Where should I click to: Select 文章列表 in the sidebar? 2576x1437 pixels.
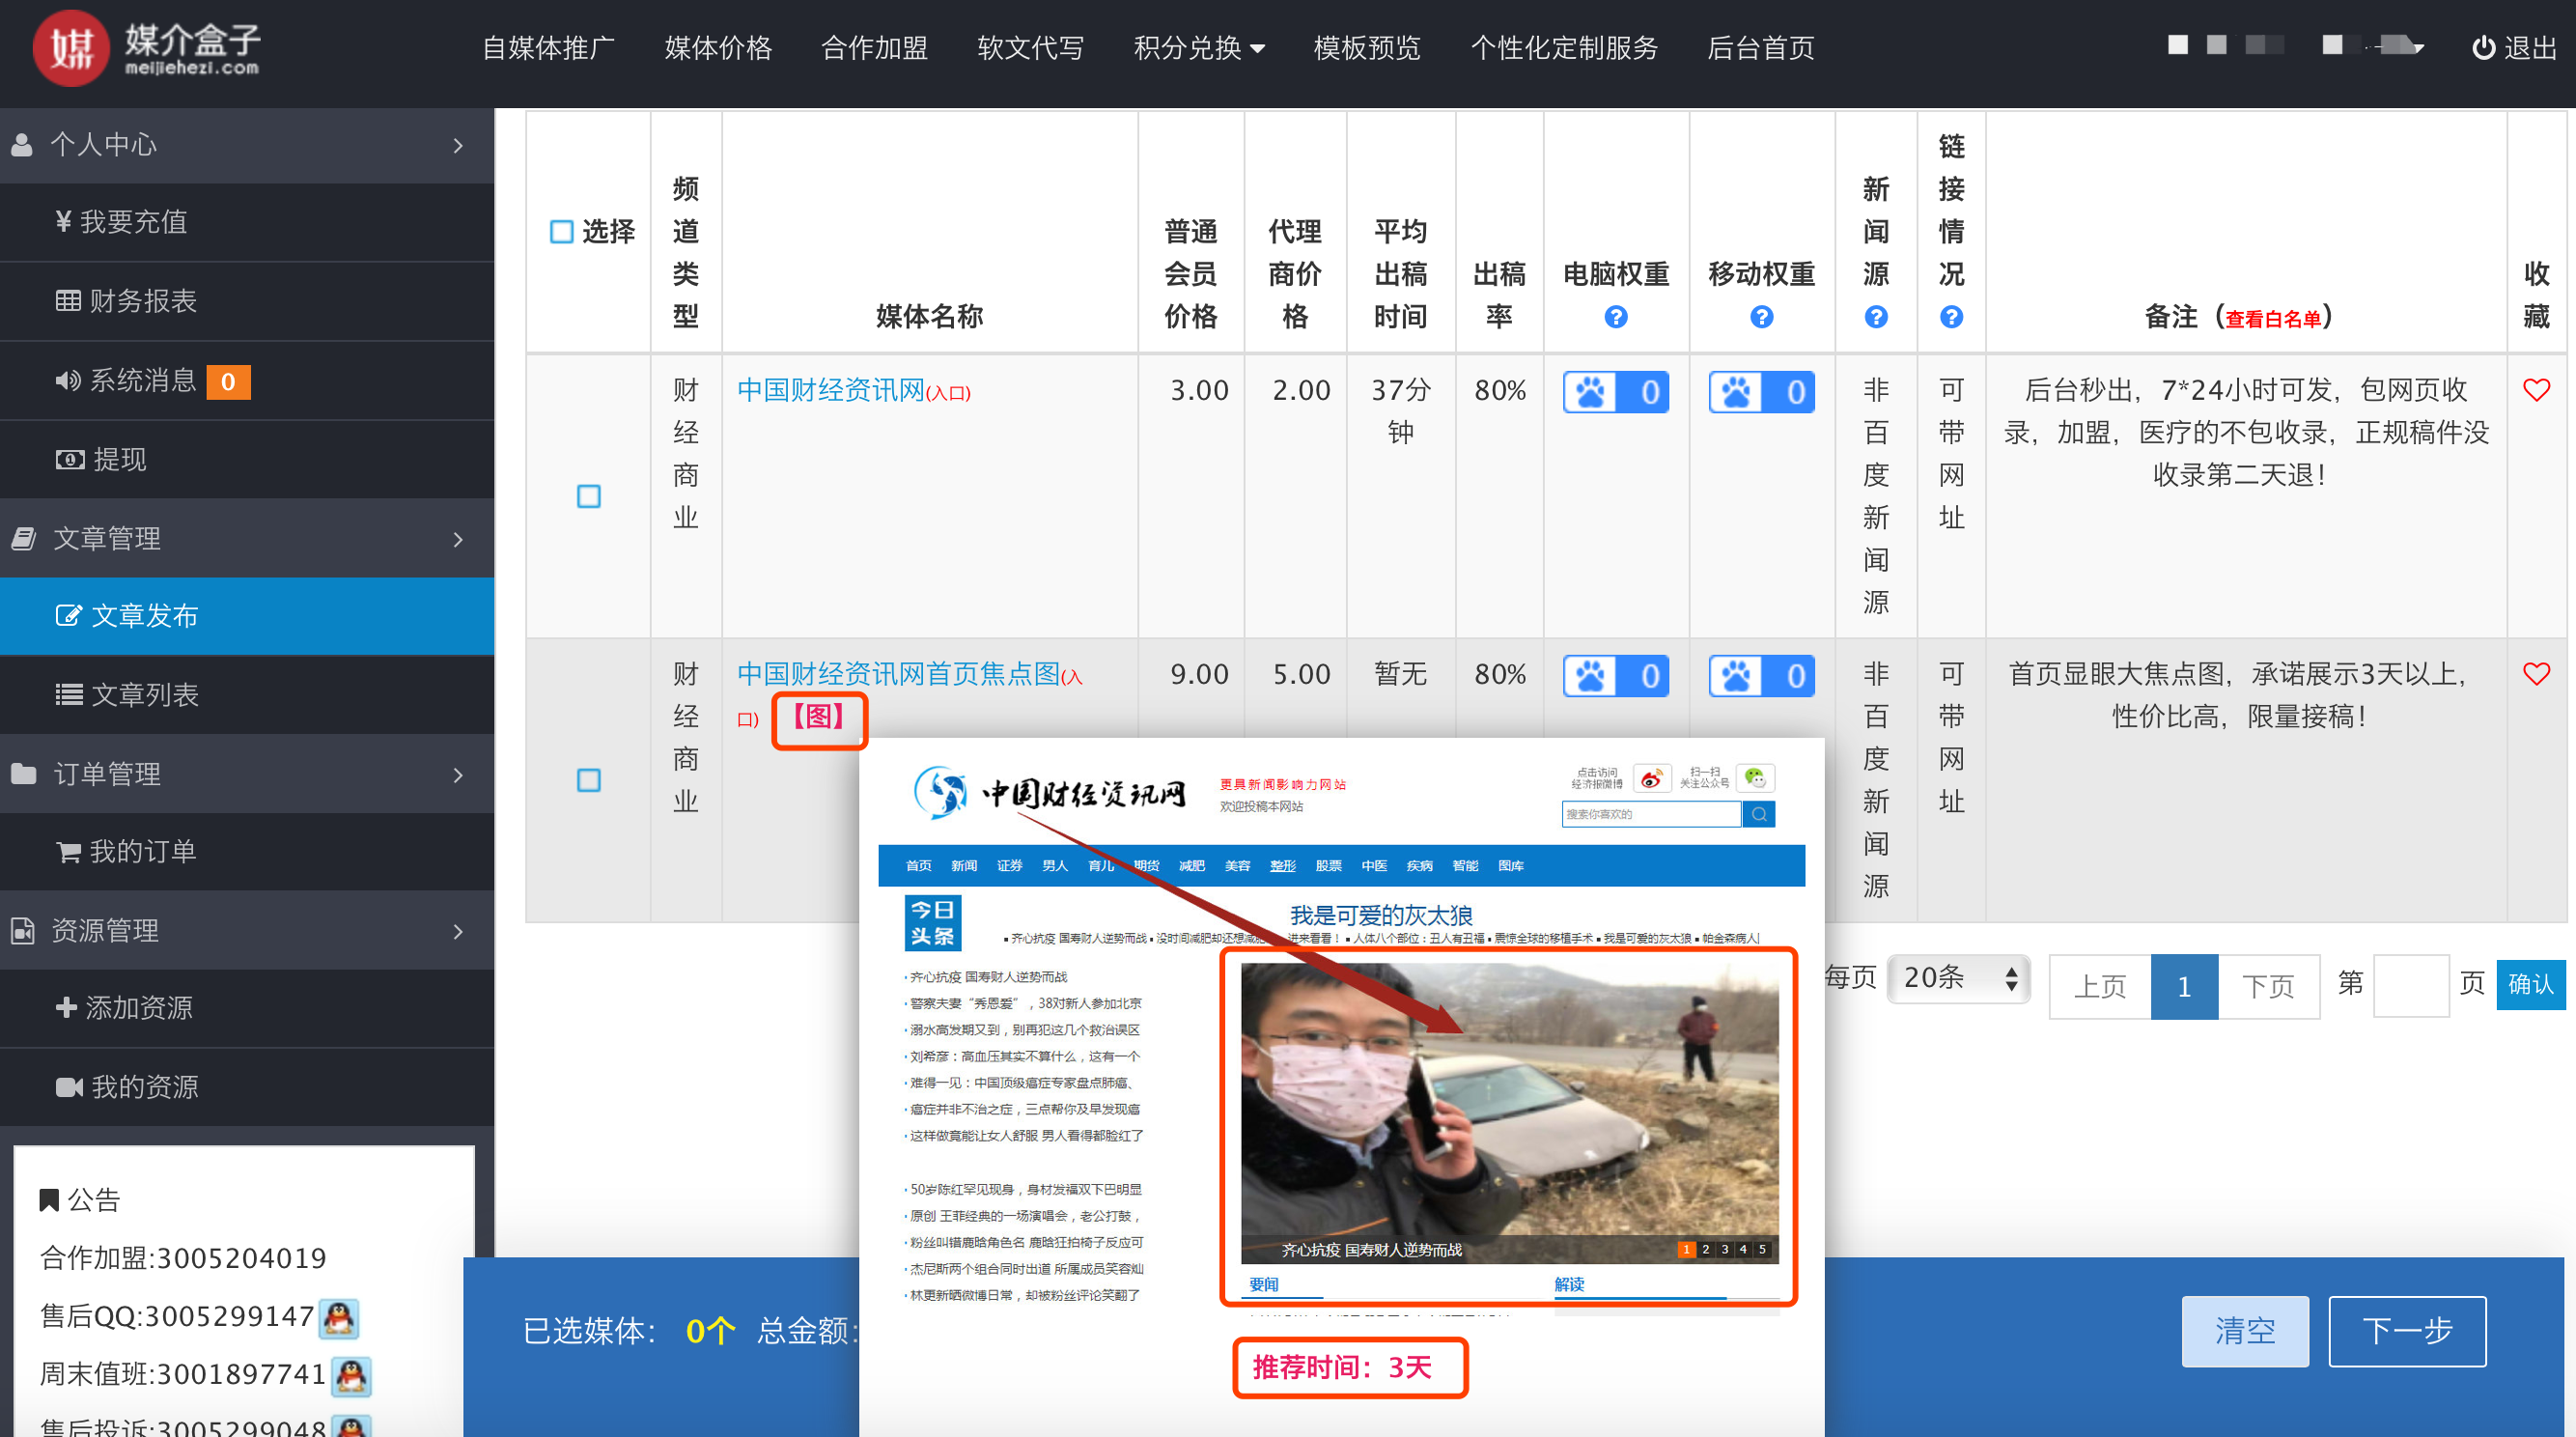click(145, 694)
